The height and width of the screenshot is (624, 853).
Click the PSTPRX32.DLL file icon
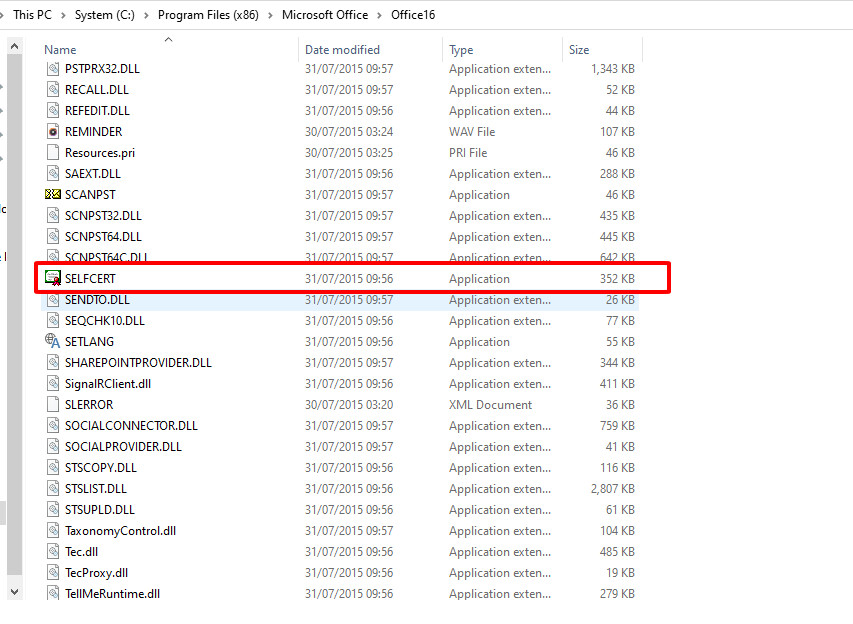[x=53, y=69]
